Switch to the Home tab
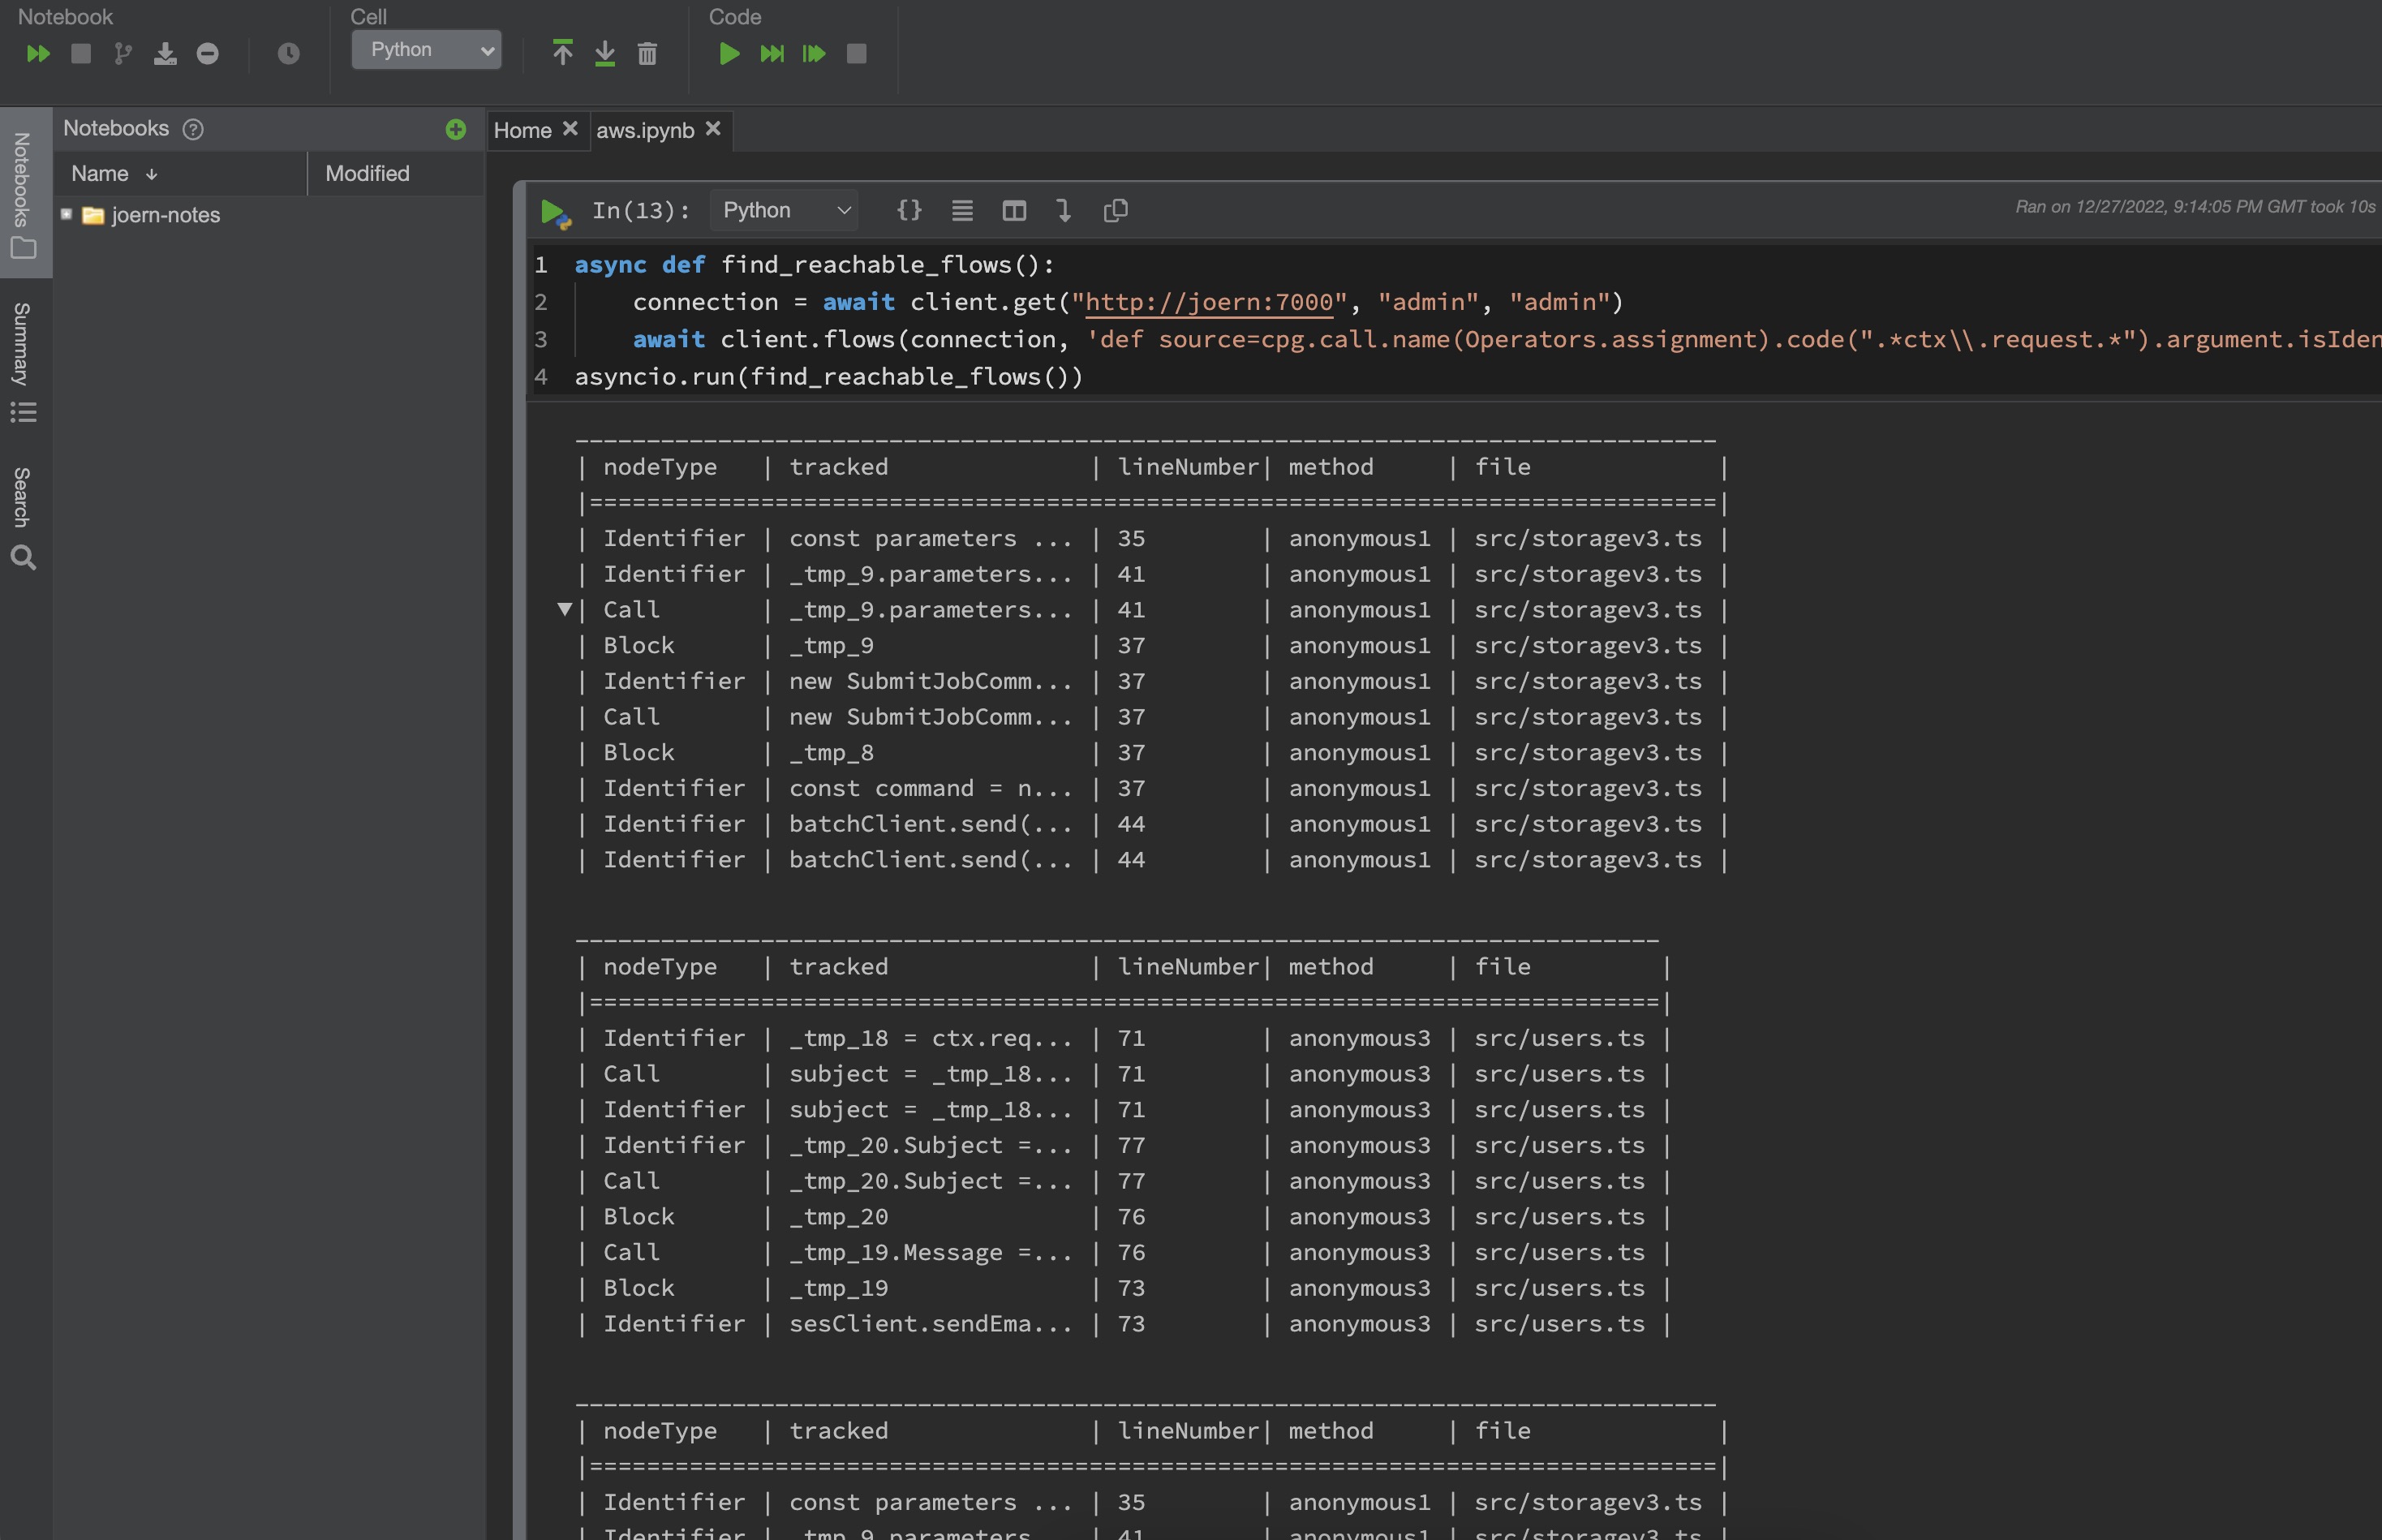 [x=522, y=130]
